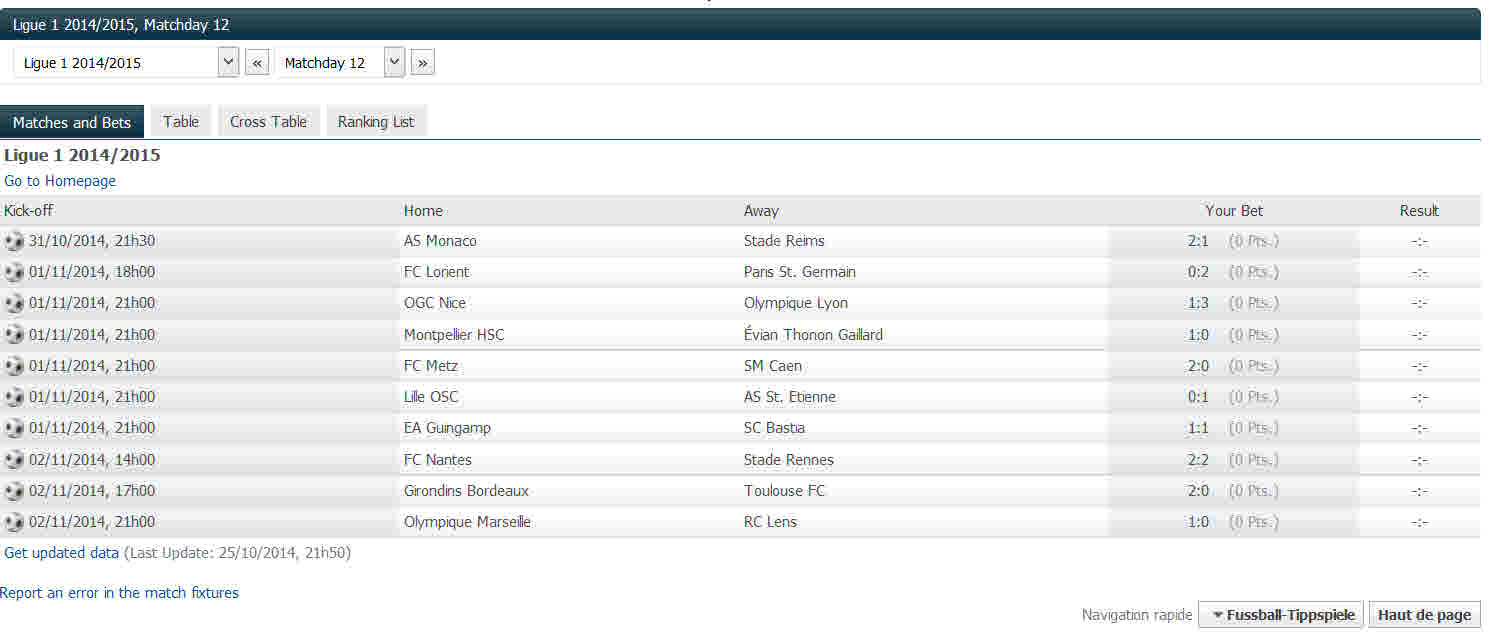Viewport: 1489px width, 637px height.
Task: Report an error in the match fixtures
Action: point(119,593)
